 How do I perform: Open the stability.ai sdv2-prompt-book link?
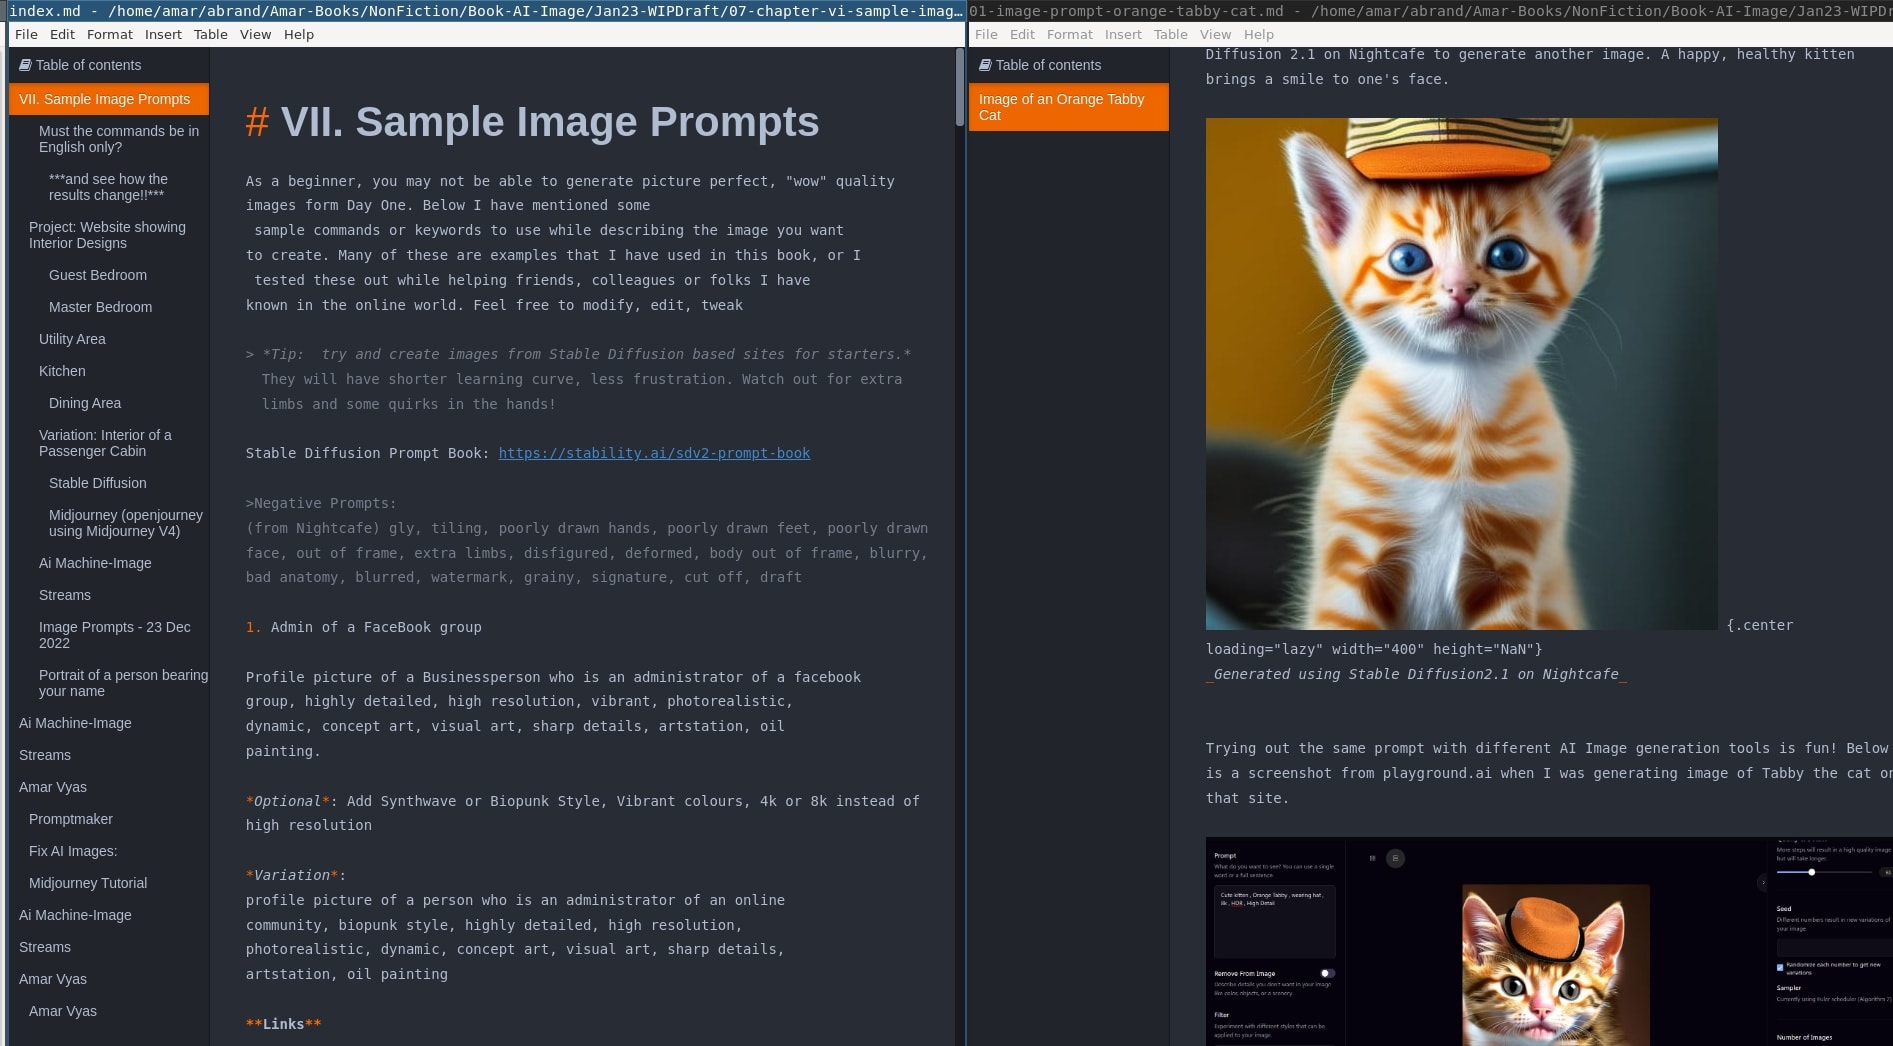coord(654,453)
